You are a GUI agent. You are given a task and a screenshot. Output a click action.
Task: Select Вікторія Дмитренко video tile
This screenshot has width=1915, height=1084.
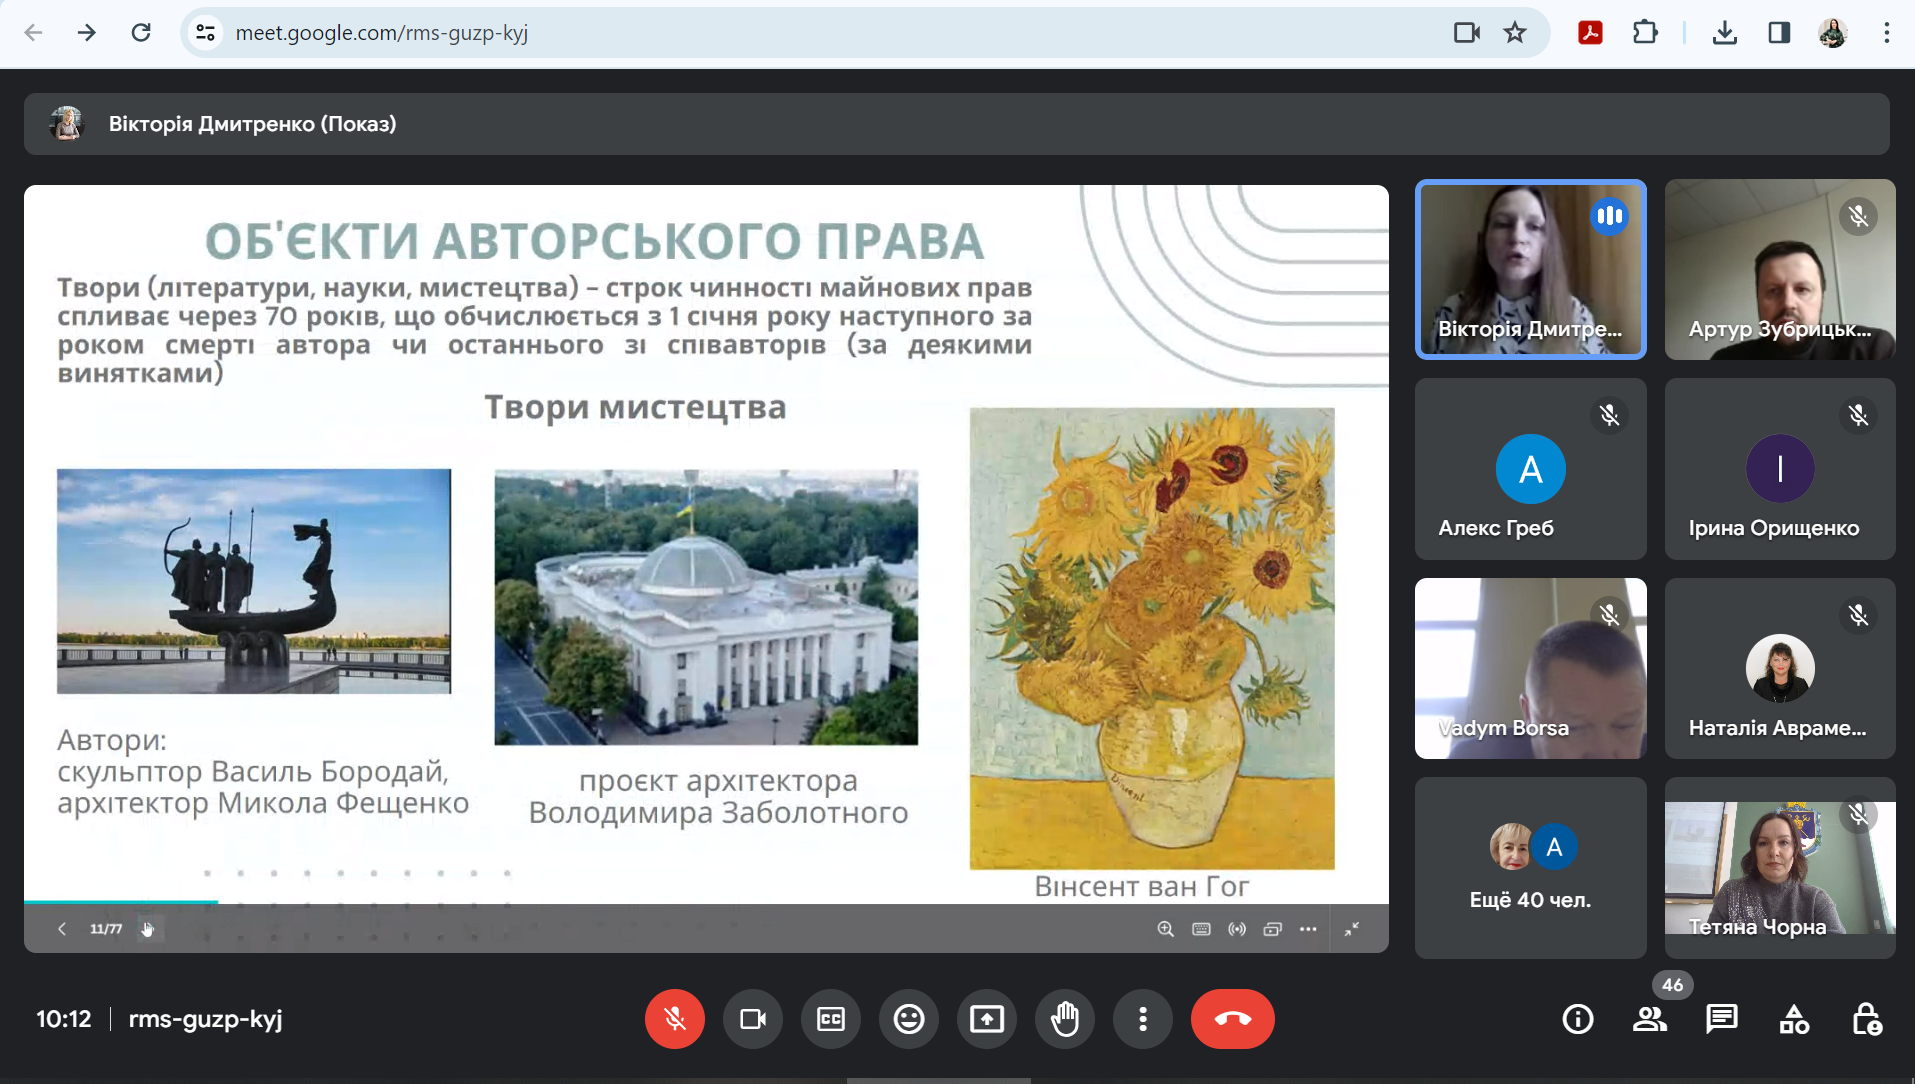(1531, 269)
